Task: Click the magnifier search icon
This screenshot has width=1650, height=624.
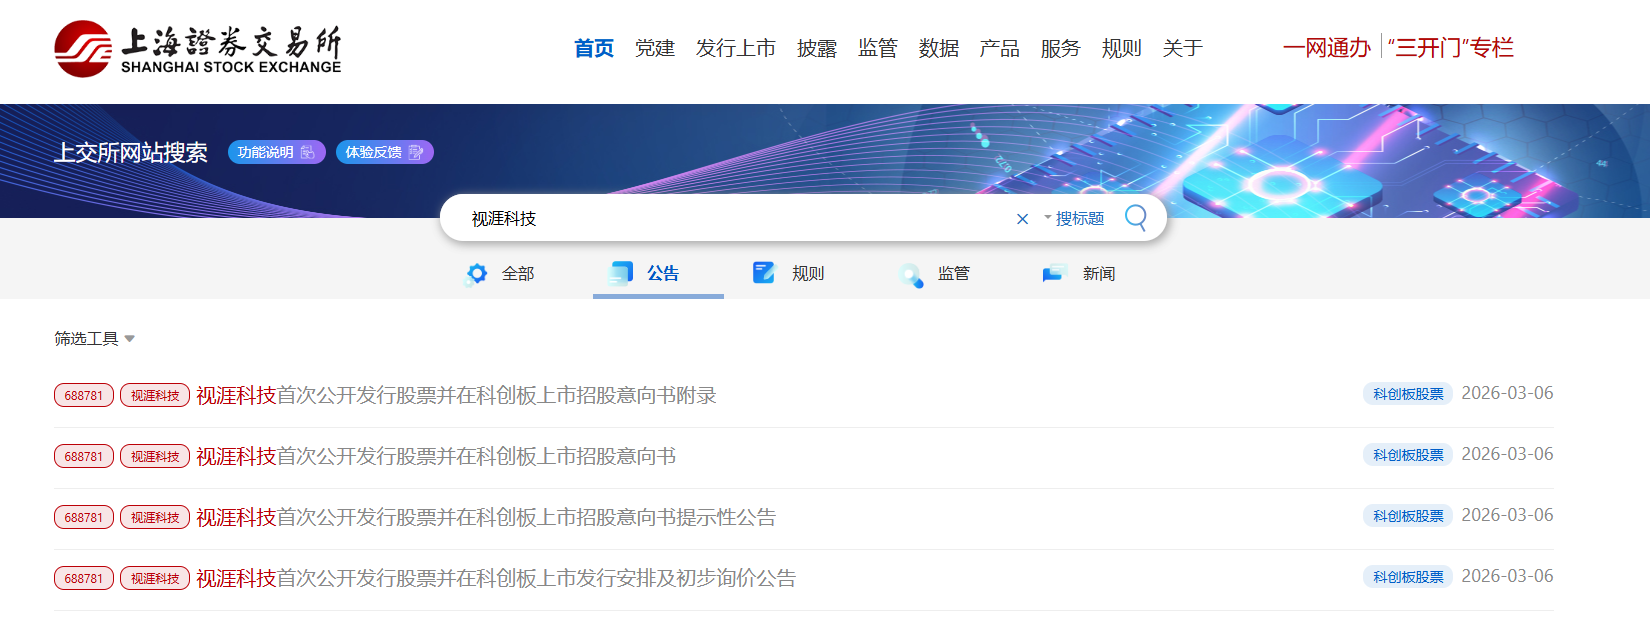Action: click(1136, 217)
